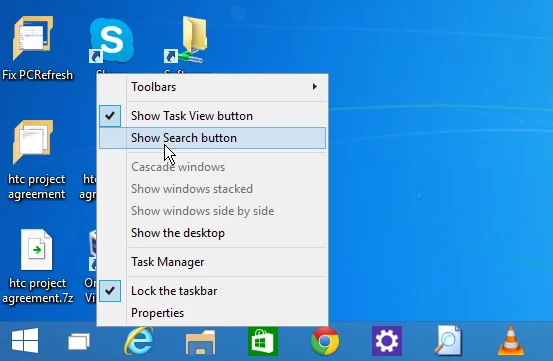Select the folder shortcut next to Skype
Viewport: 553px width, 361px height.
coord(186,40)
